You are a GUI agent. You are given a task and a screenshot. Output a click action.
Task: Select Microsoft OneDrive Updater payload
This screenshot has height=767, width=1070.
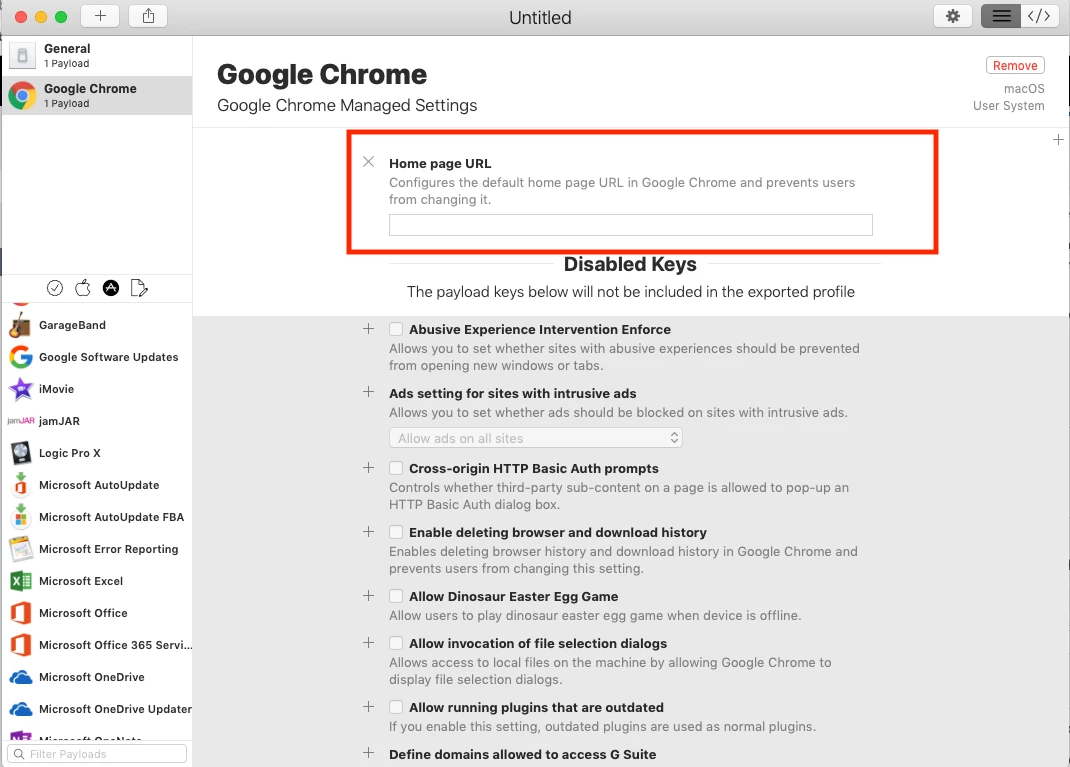pyautogui.click(x=97, y=710)
